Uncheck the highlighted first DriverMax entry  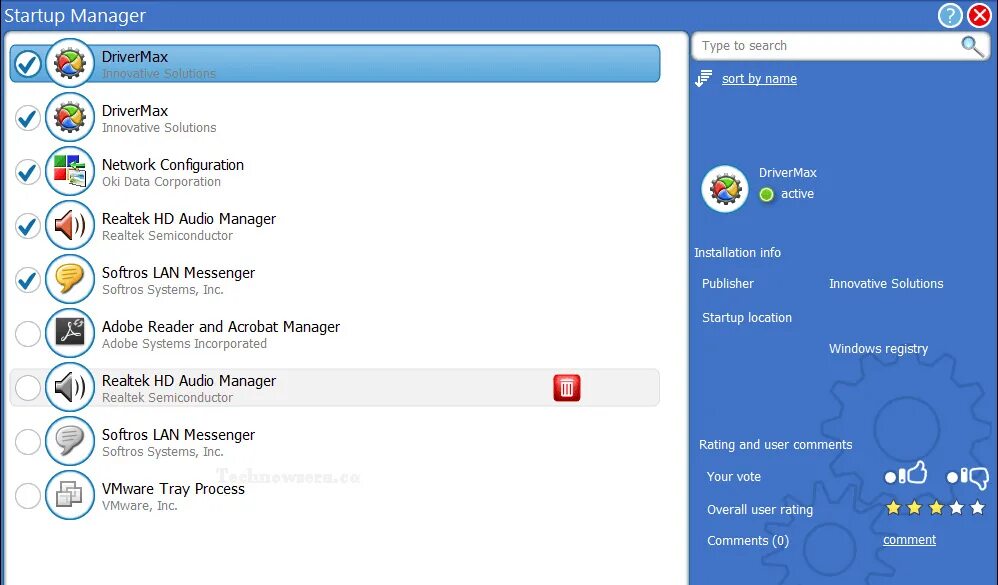point(28,64)
